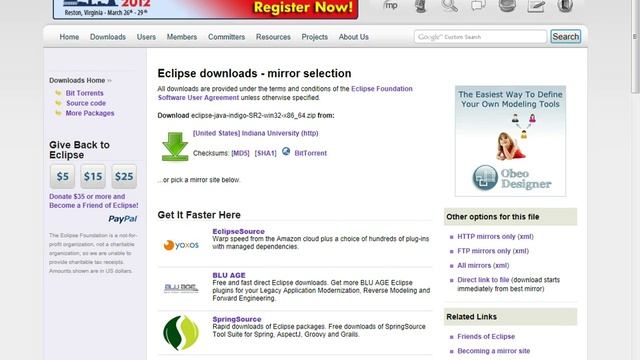The image size is (640, 360).
Task: Select All mirrors option
Action: coord(483,265)
